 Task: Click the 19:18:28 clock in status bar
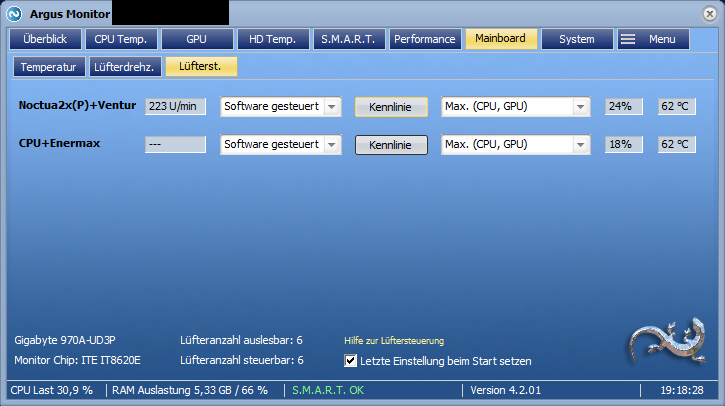point(682,390)
